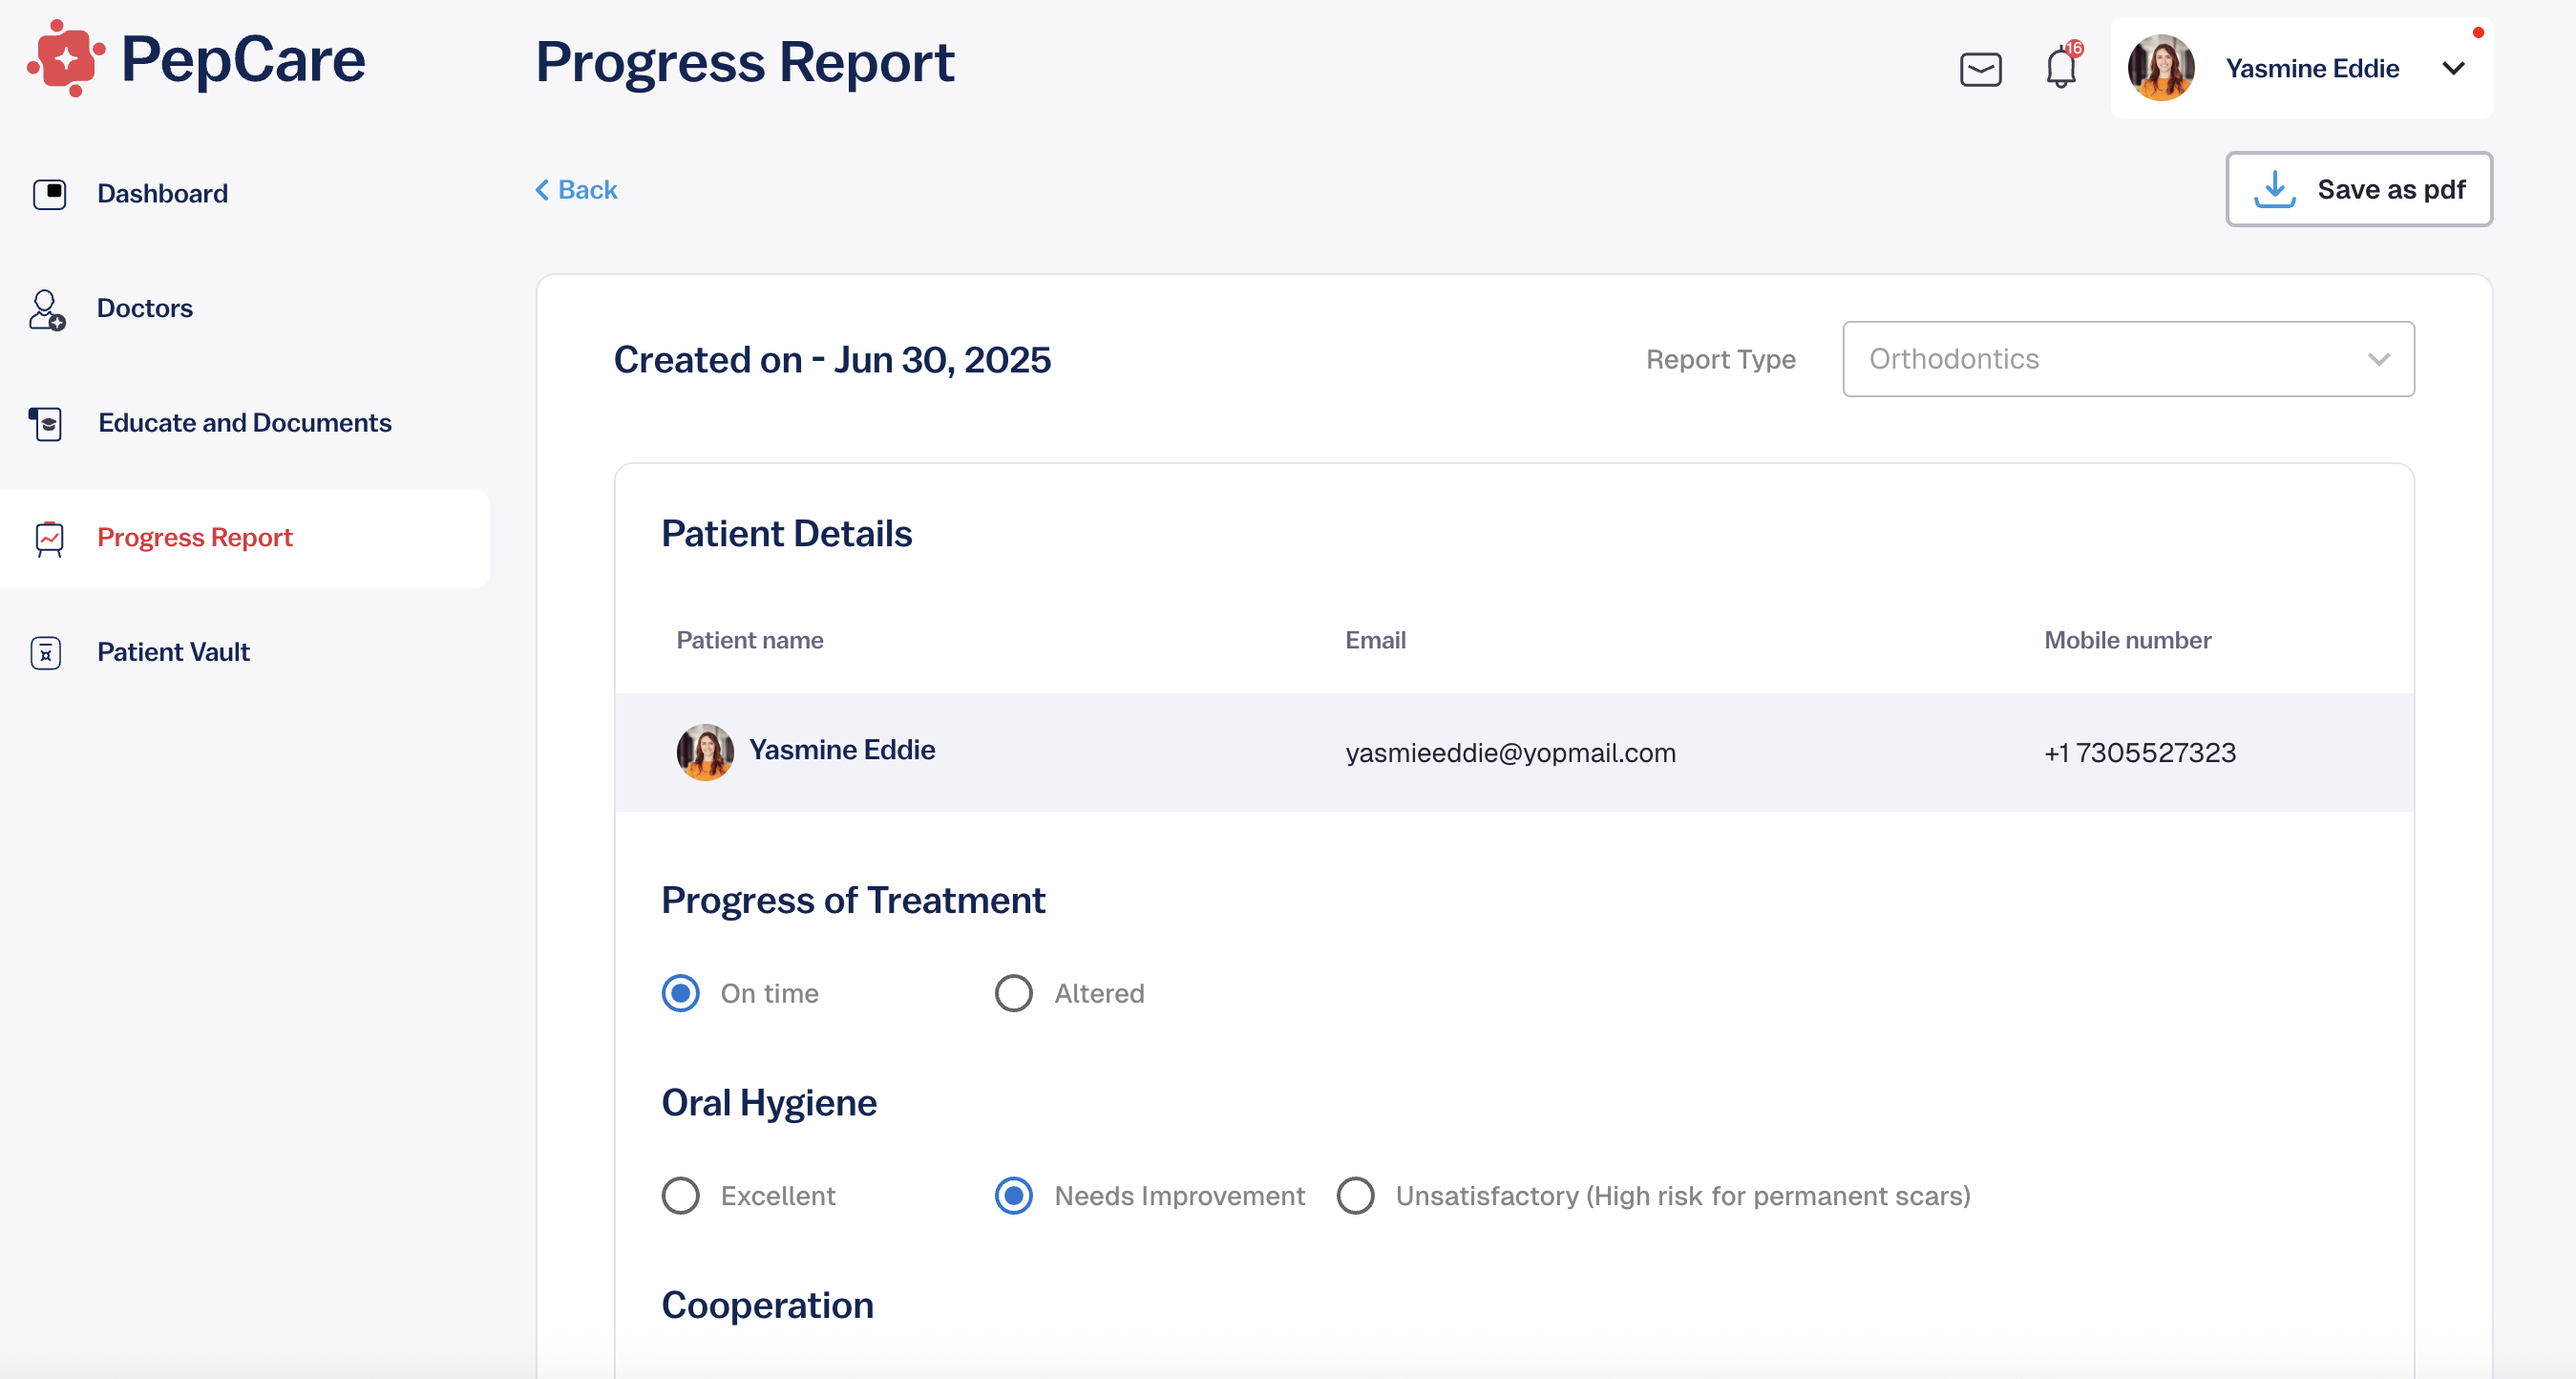Select Unsatisfactory oral hygiene option
This screenshot has height=1379, width=2576.
pyautogui.click(x=1356, y=1195)
